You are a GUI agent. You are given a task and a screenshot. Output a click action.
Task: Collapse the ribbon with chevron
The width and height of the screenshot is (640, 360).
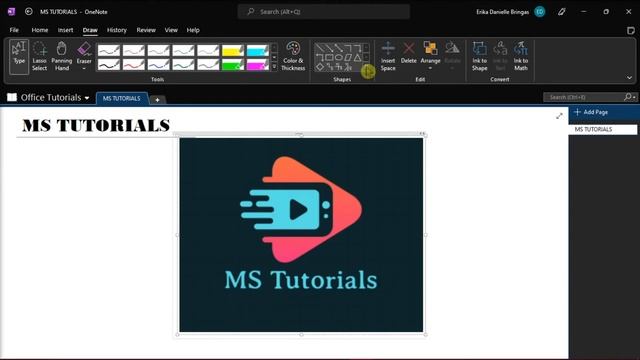(629, 78)
